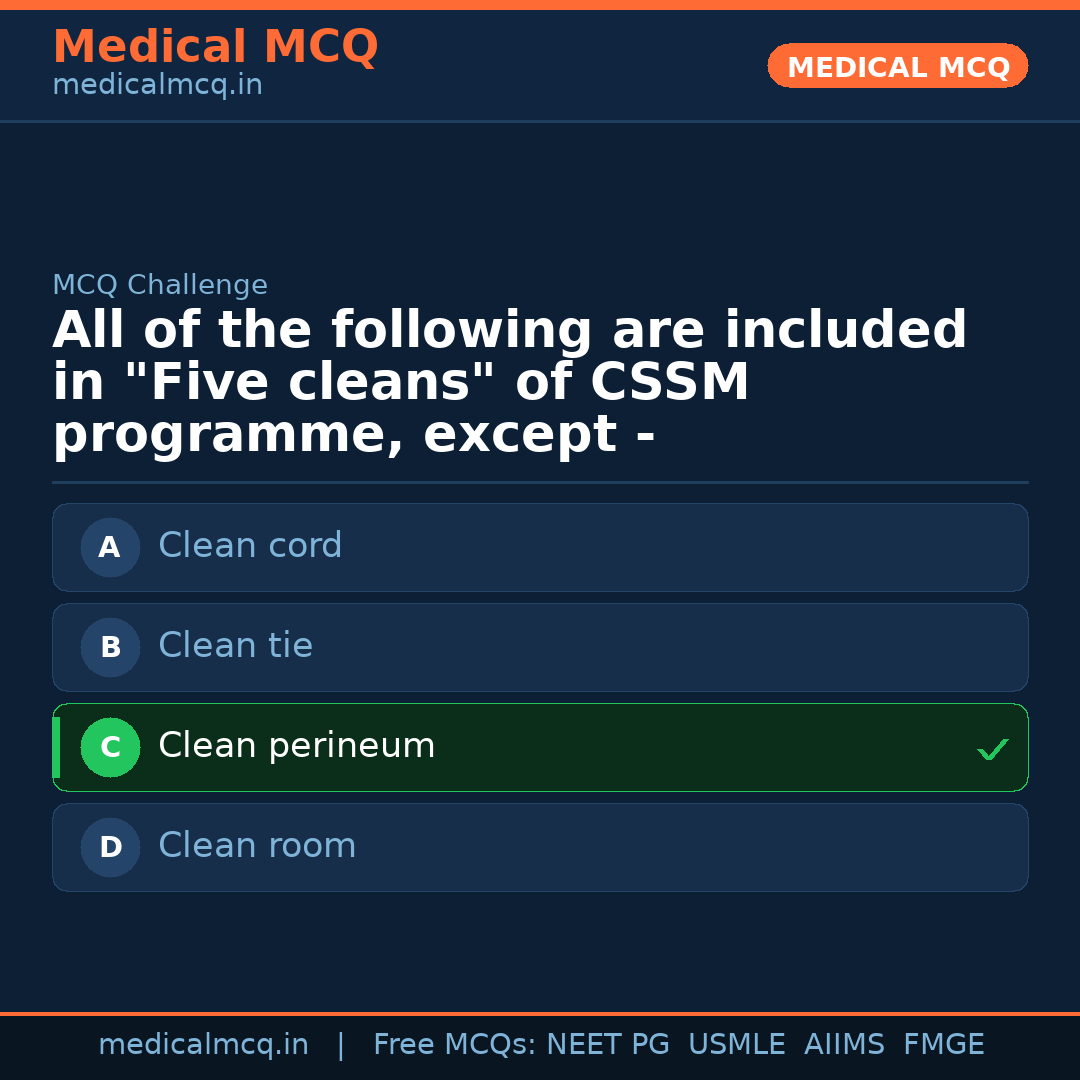The width and height of the screenshot is (1080, 1080).
Task: Click the NEET PG footer label
Action: tap(607, 1043)
